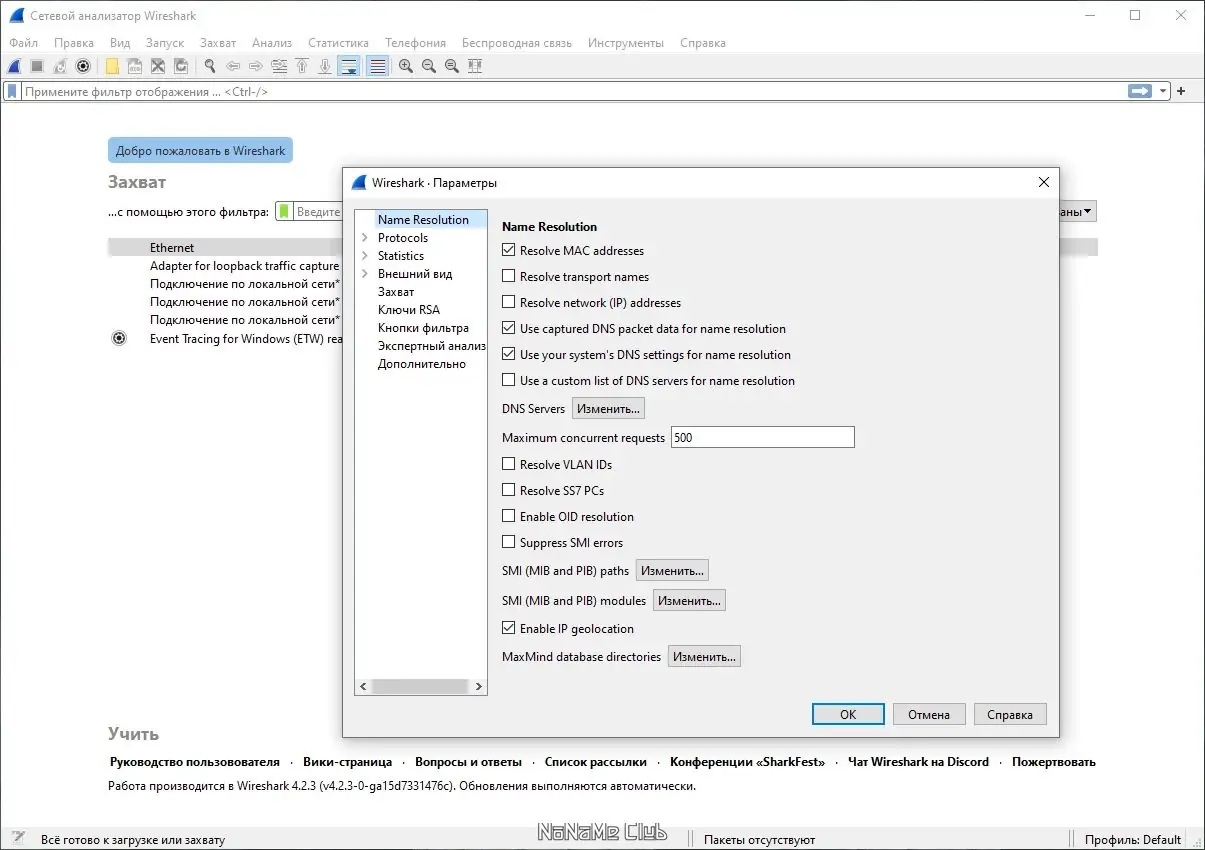Toggle packet colorization icon

pyautogui.click(x=377, y=66)
